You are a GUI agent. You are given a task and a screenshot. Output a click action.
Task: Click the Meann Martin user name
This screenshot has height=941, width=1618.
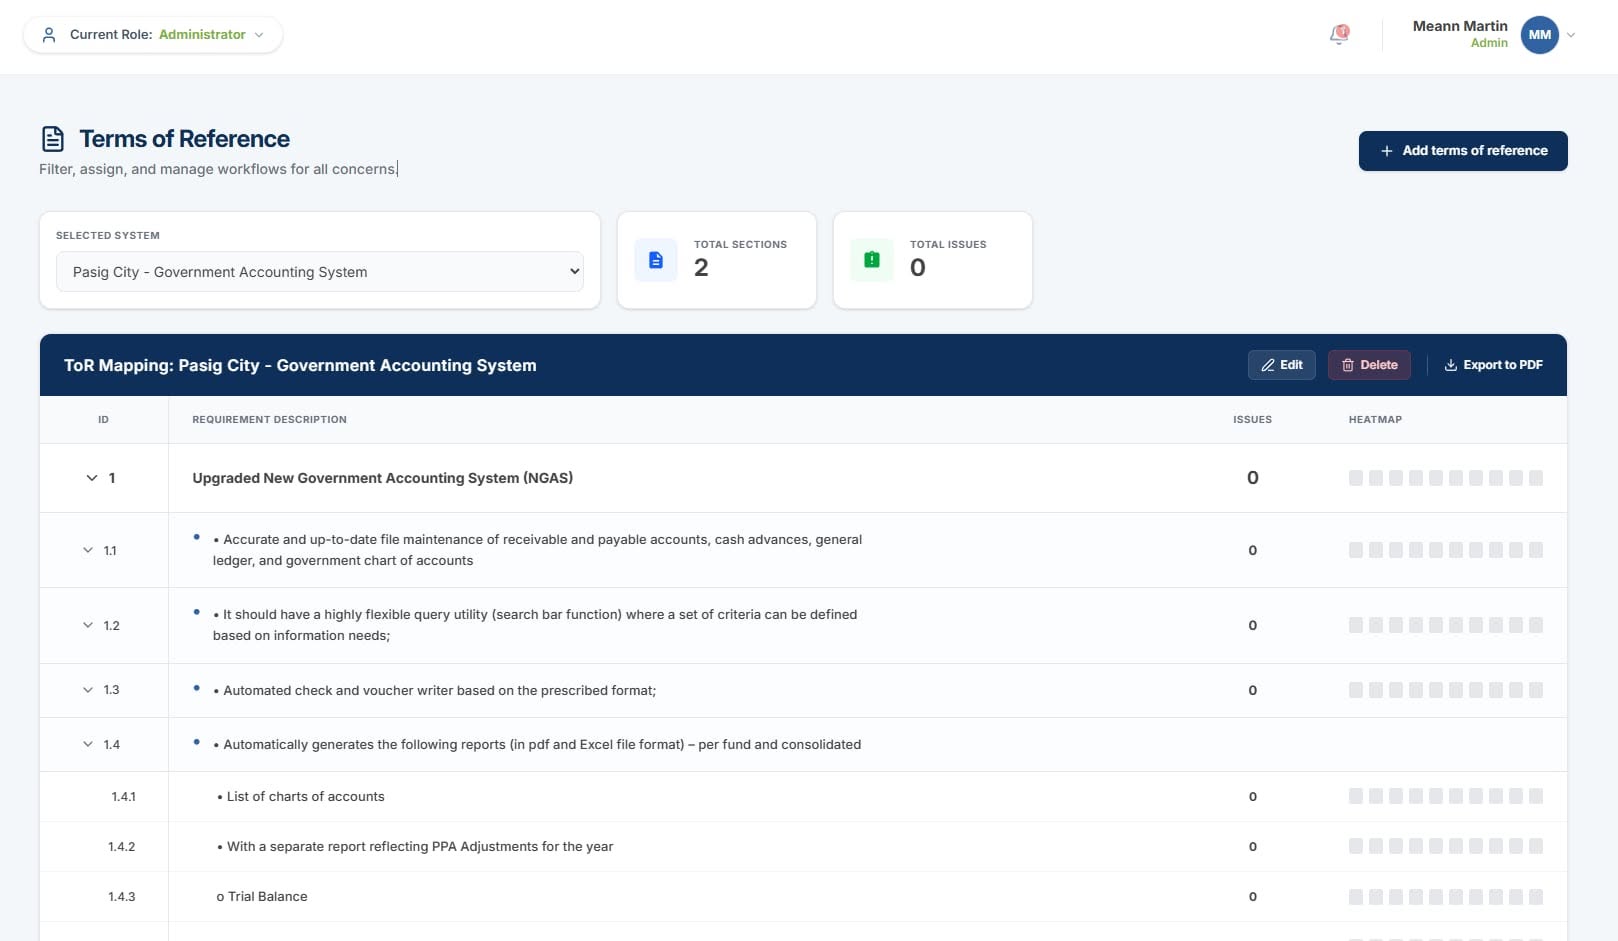click(1460, 26)
